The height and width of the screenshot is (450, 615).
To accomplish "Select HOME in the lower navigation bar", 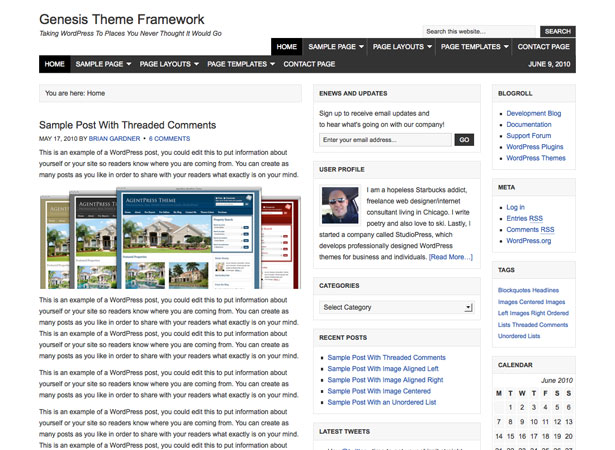I will [55, 64].
